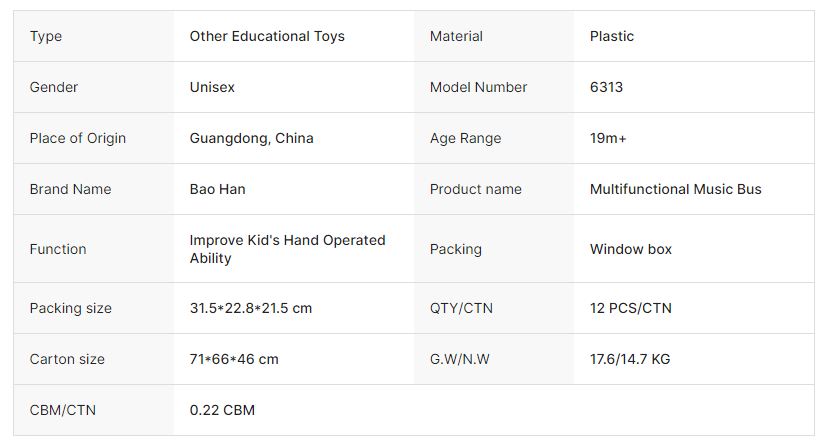Click 'Guangdong, China' origin value
The image size is (829, 447).
point(251,138)
